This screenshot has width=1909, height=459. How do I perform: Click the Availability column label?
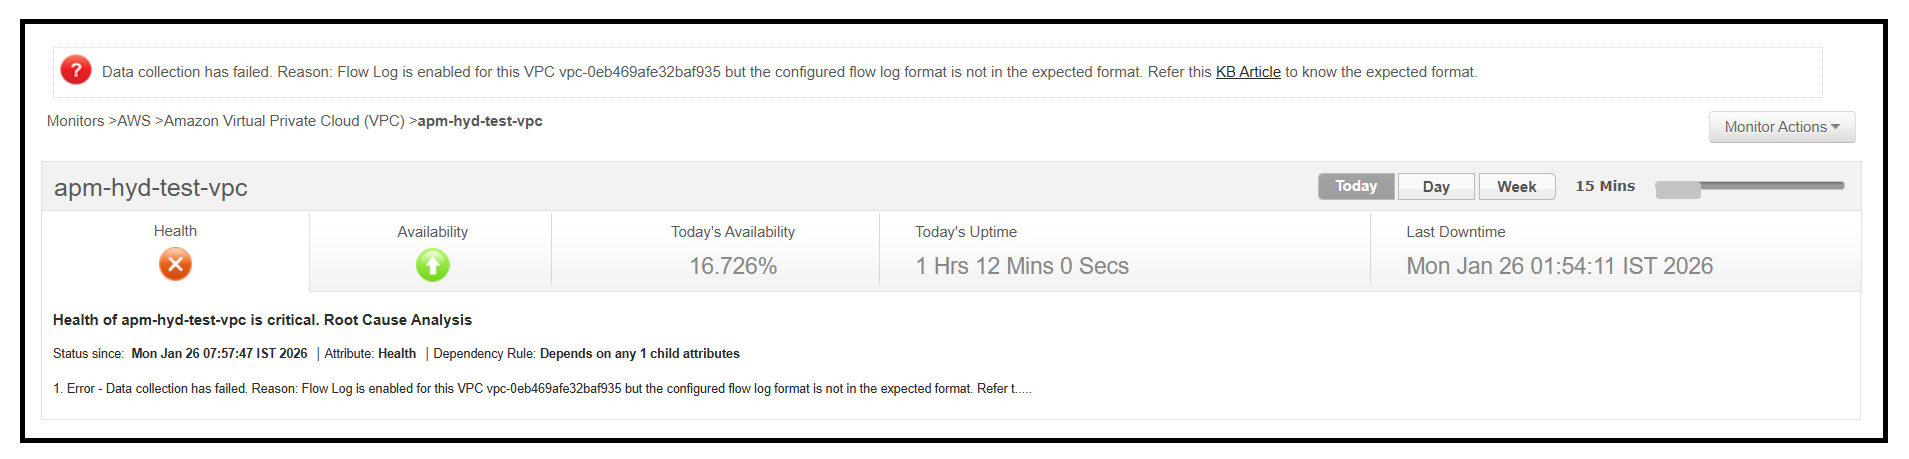point(432,232)
